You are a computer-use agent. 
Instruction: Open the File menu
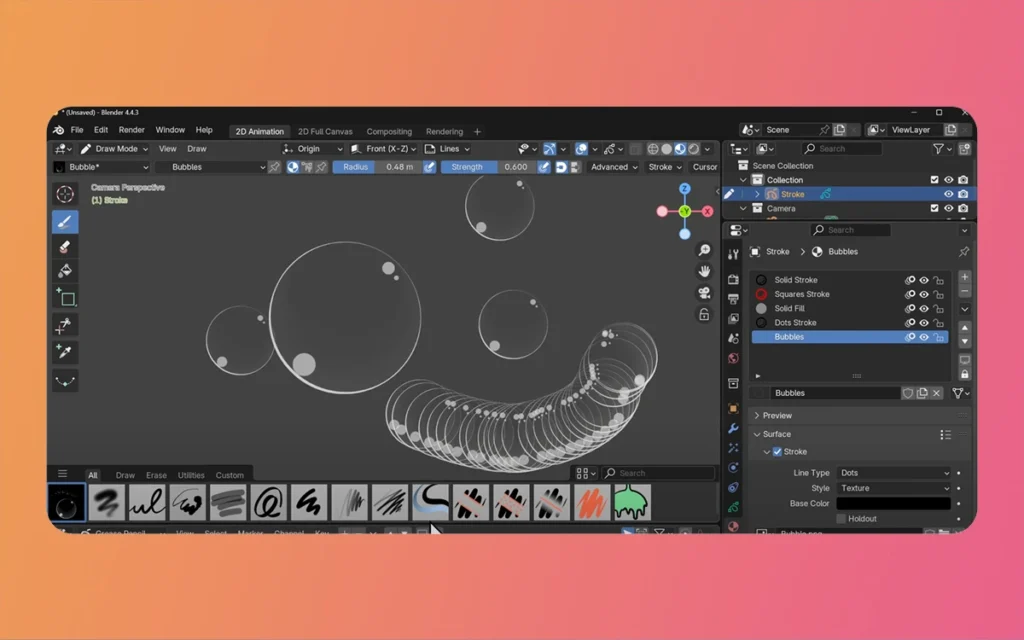pyautogui.click(x=76, y=130)
